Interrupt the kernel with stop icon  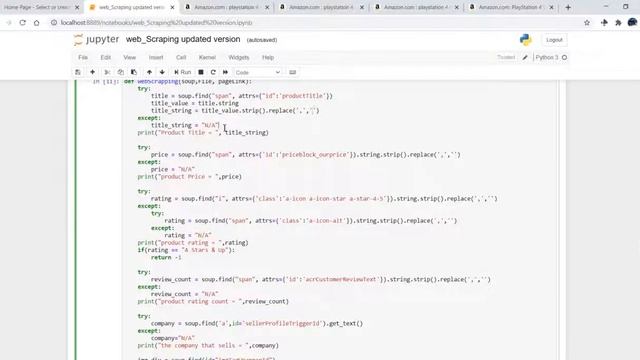[x=201, y=72]
